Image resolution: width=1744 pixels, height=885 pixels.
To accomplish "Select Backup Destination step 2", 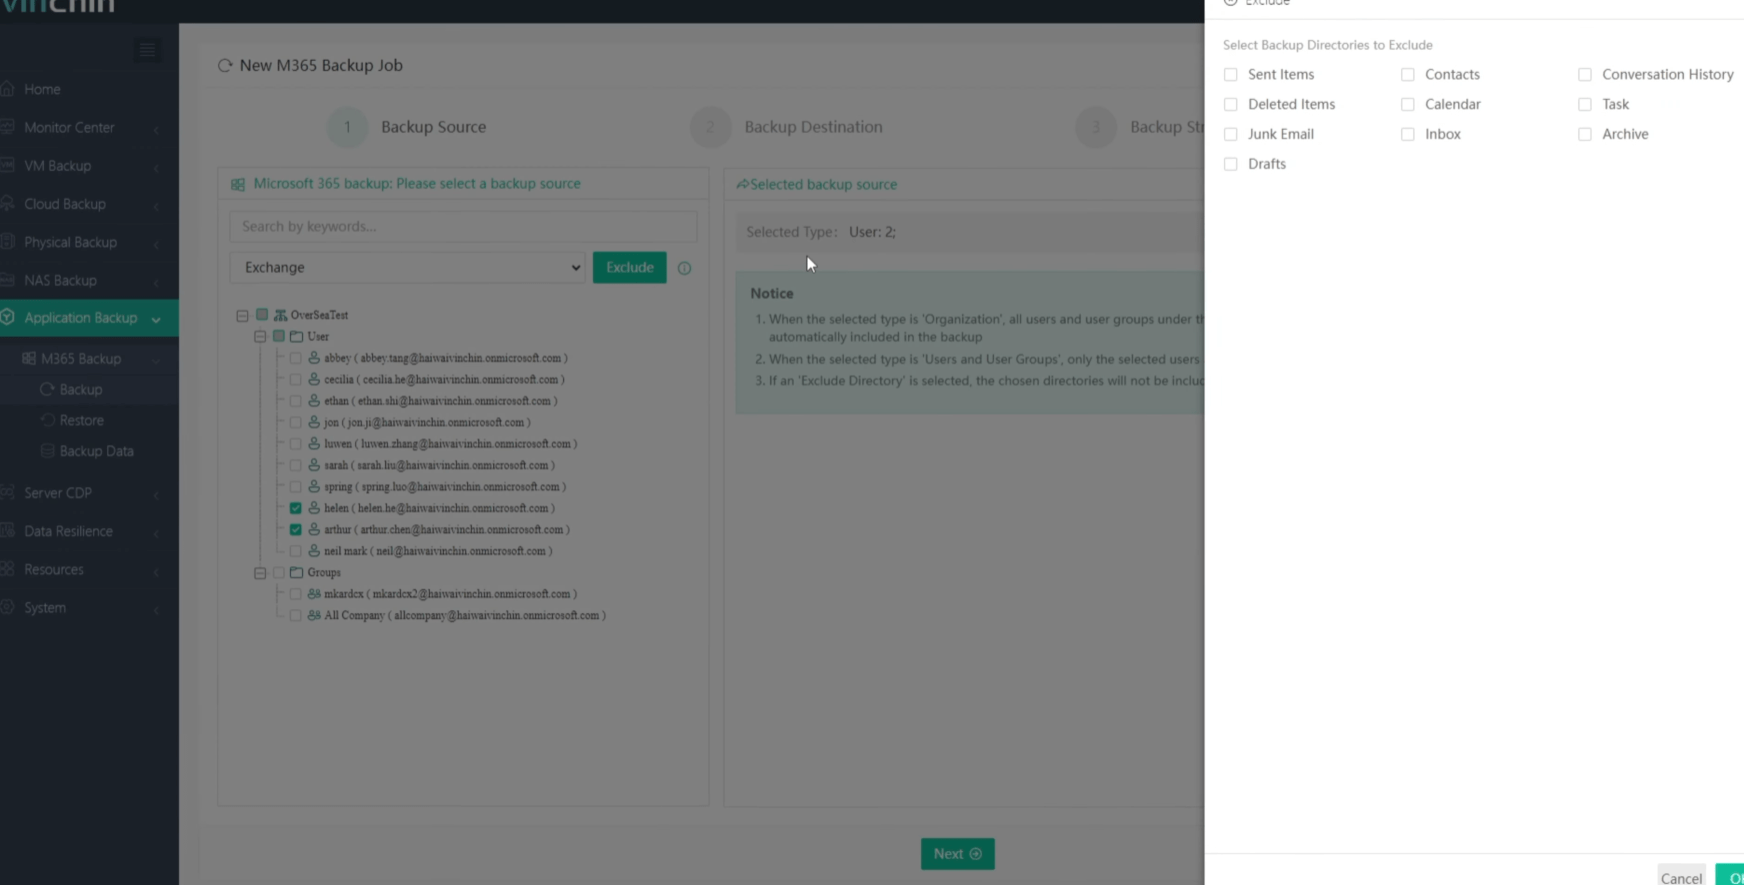I will pyautogui.click(x=786, y=127).
